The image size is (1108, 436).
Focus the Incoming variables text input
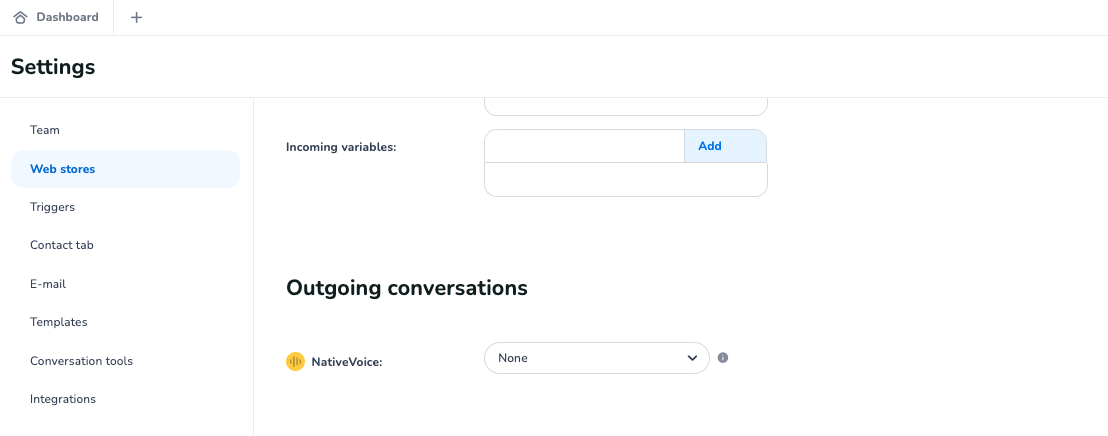click(x=584, y=146)
